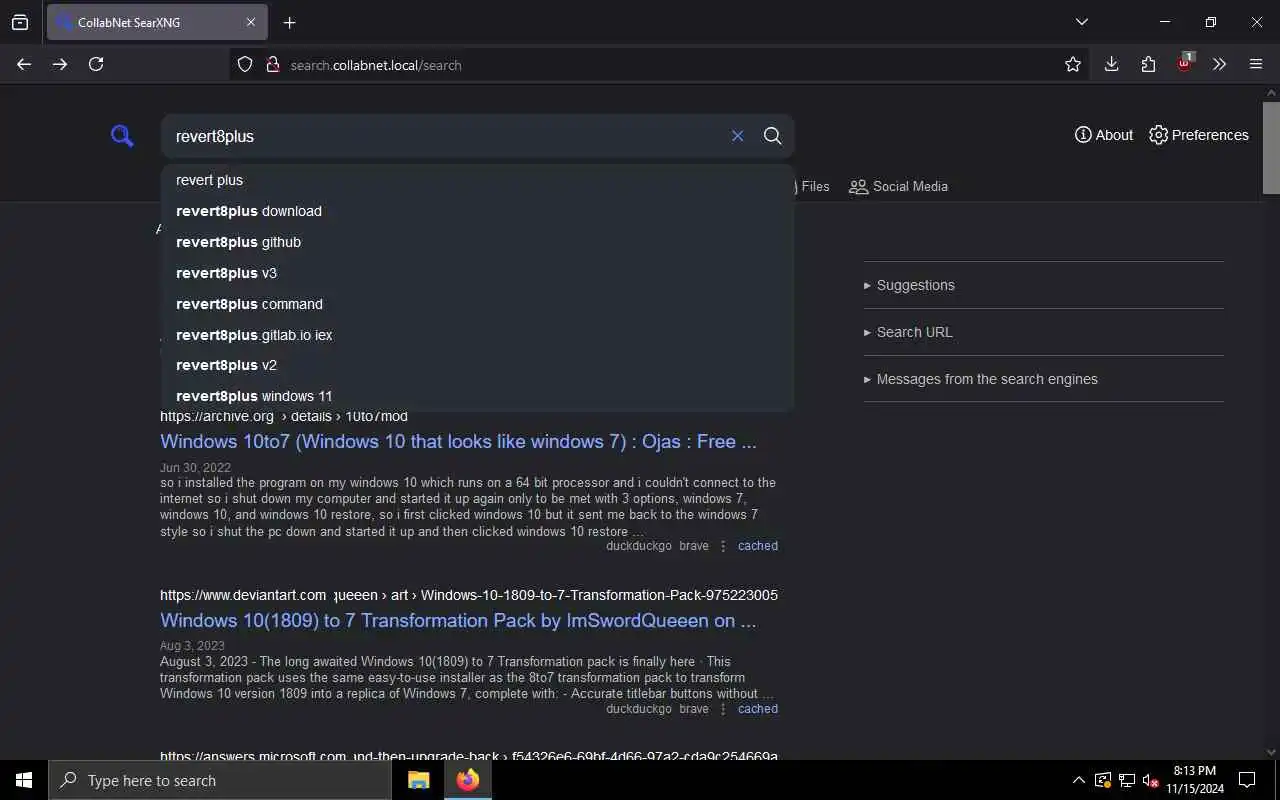Click the address bar URL field

(x=660, y=65)
